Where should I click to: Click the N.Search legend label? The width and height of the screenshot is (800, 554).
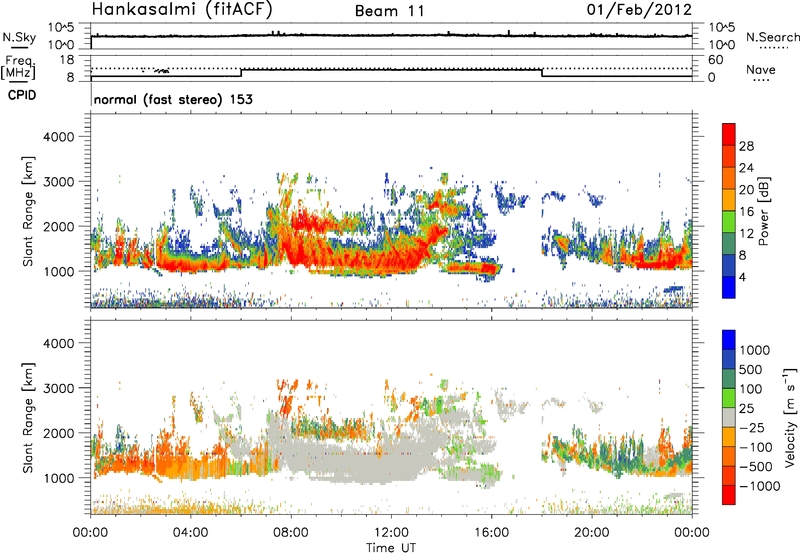[x=772, y=37]
